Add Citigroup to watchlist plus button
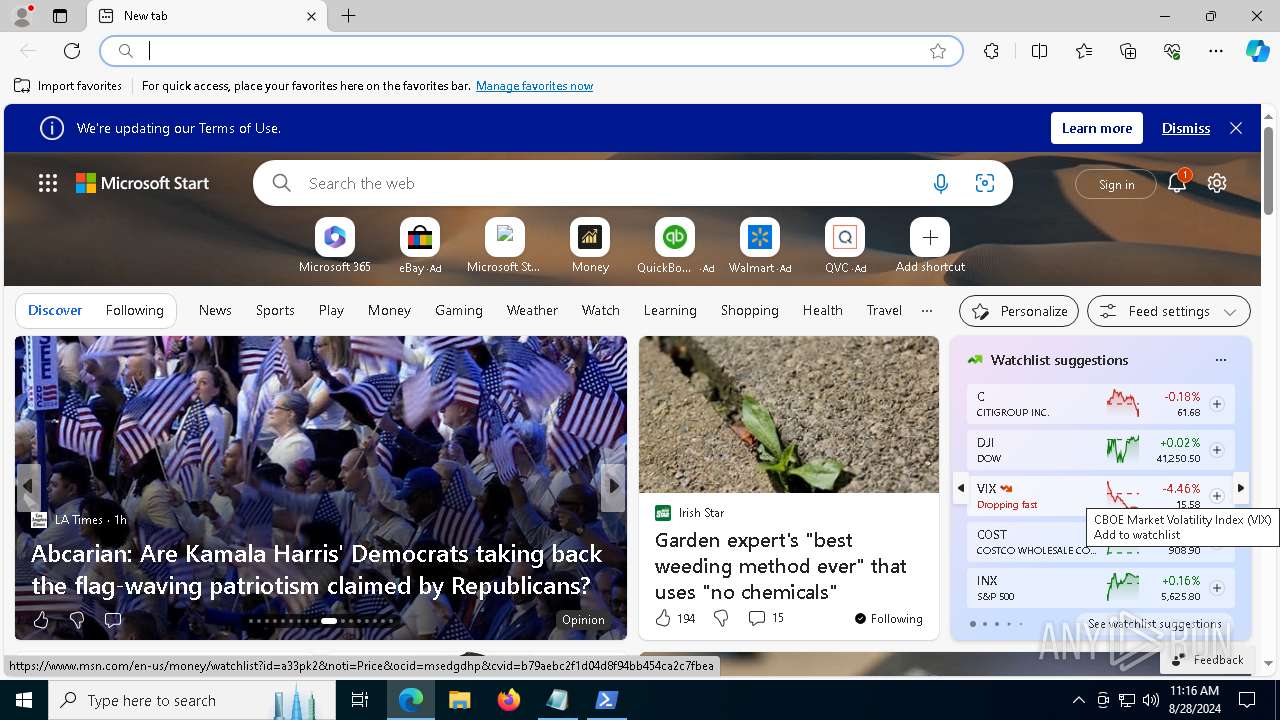 (1217, 404)
